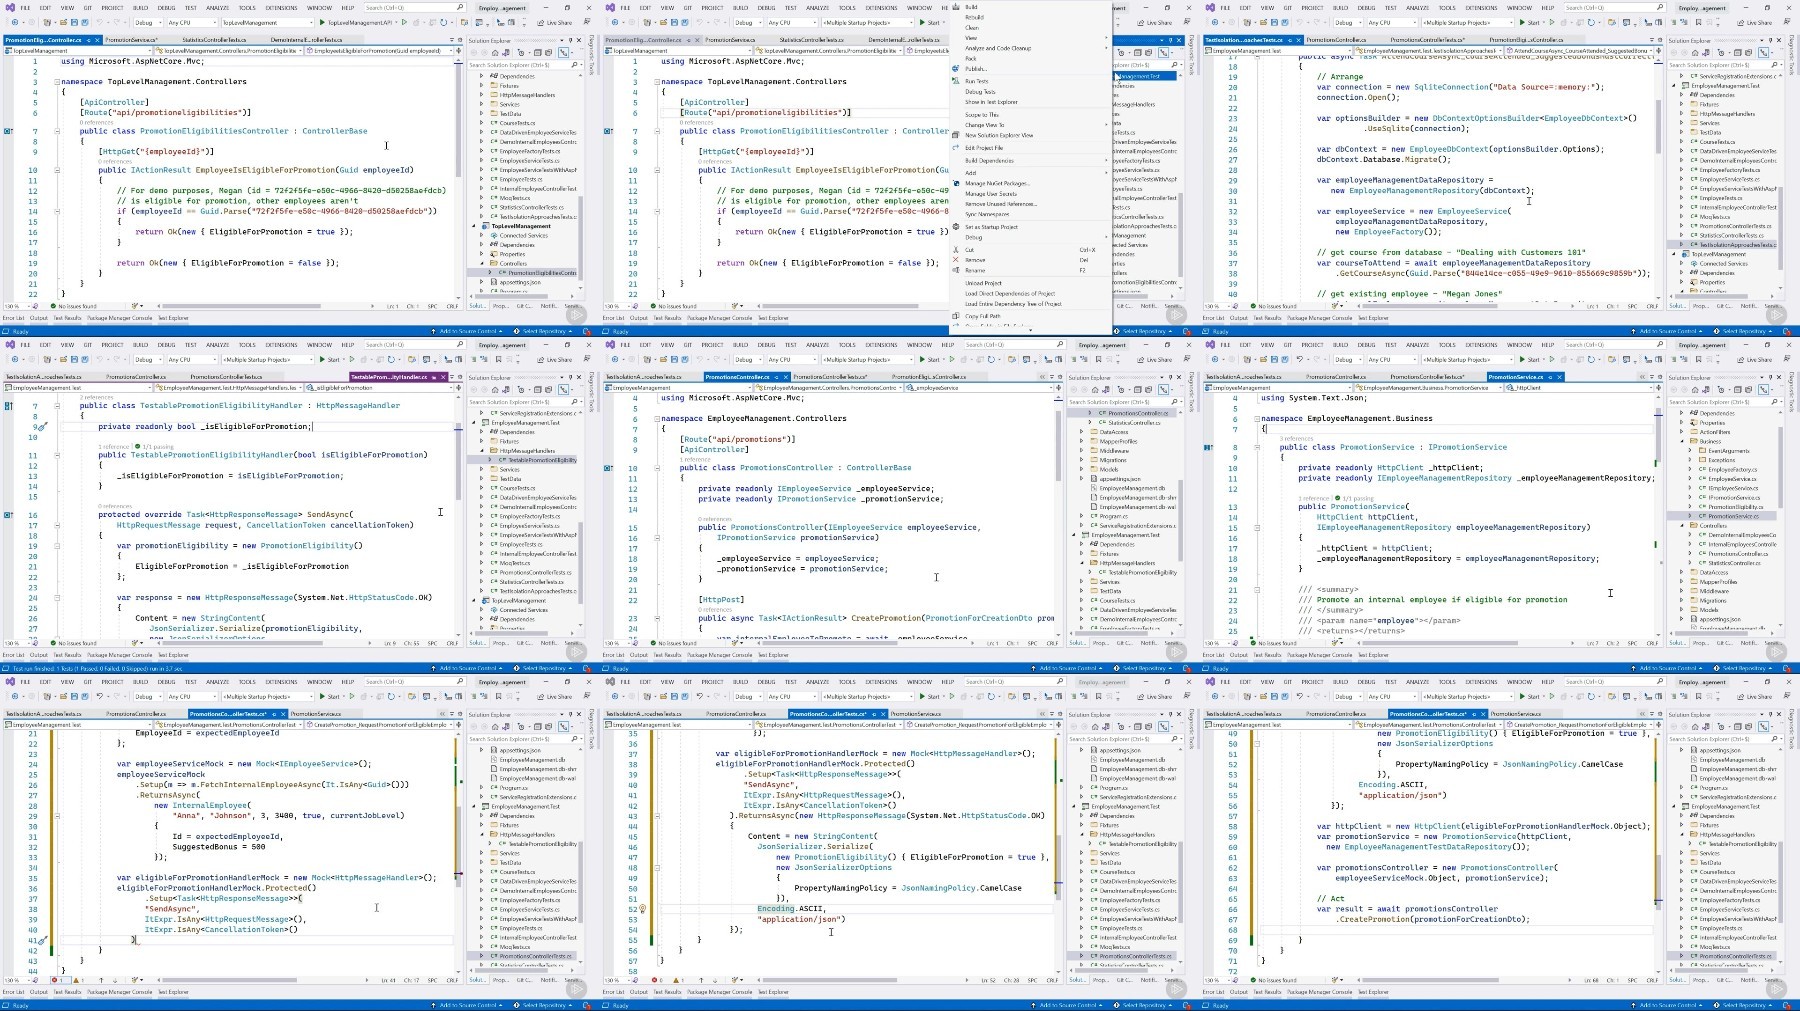Click the Publish globe icon in the context menu

click(x=956, y=69)
